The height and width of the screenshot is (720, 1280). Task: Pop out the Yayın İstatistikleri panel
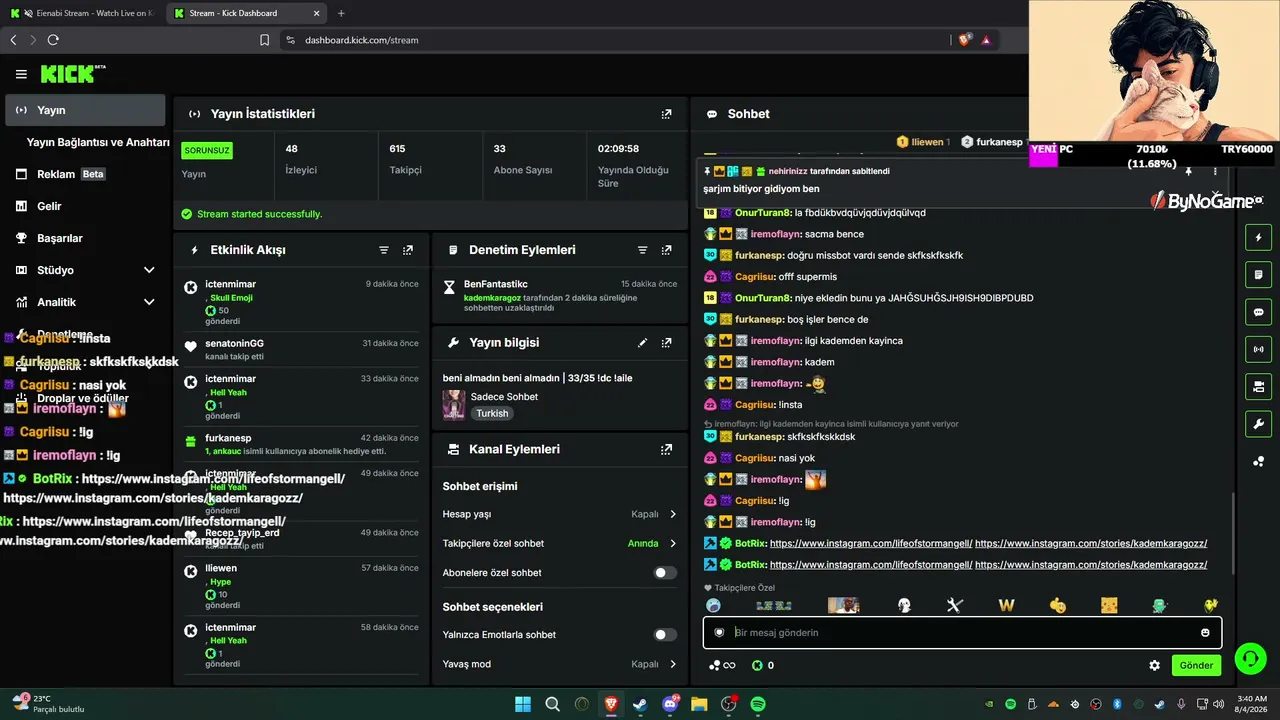666,114
